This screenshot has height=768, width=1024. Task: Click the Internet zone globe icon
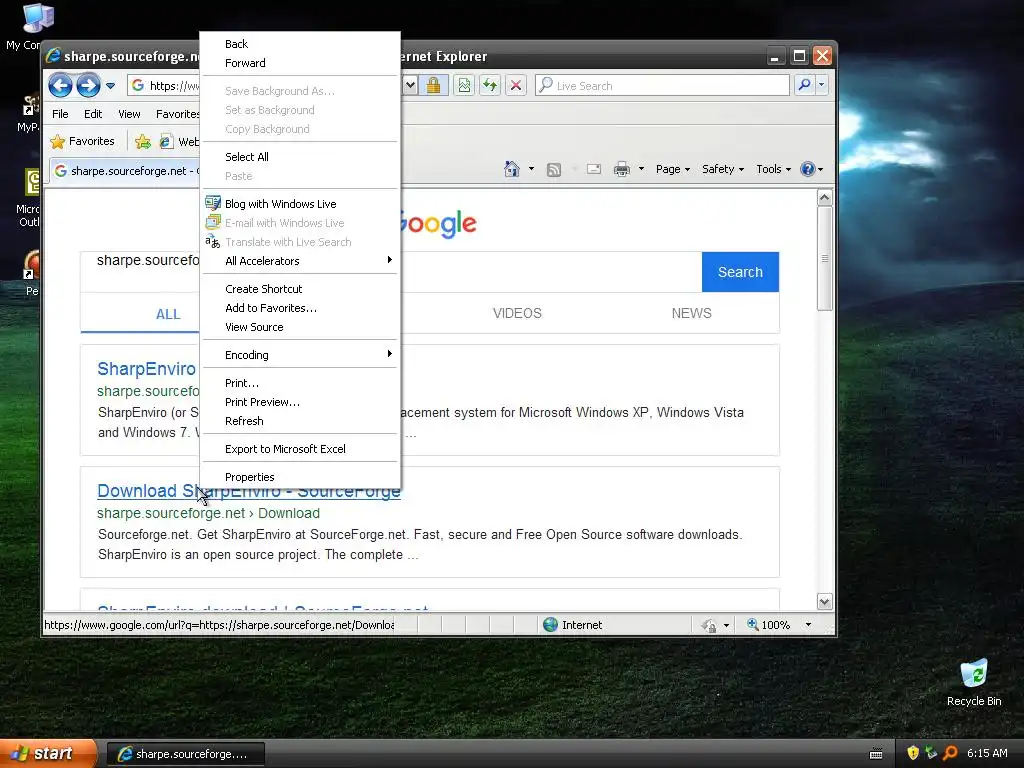551,625
